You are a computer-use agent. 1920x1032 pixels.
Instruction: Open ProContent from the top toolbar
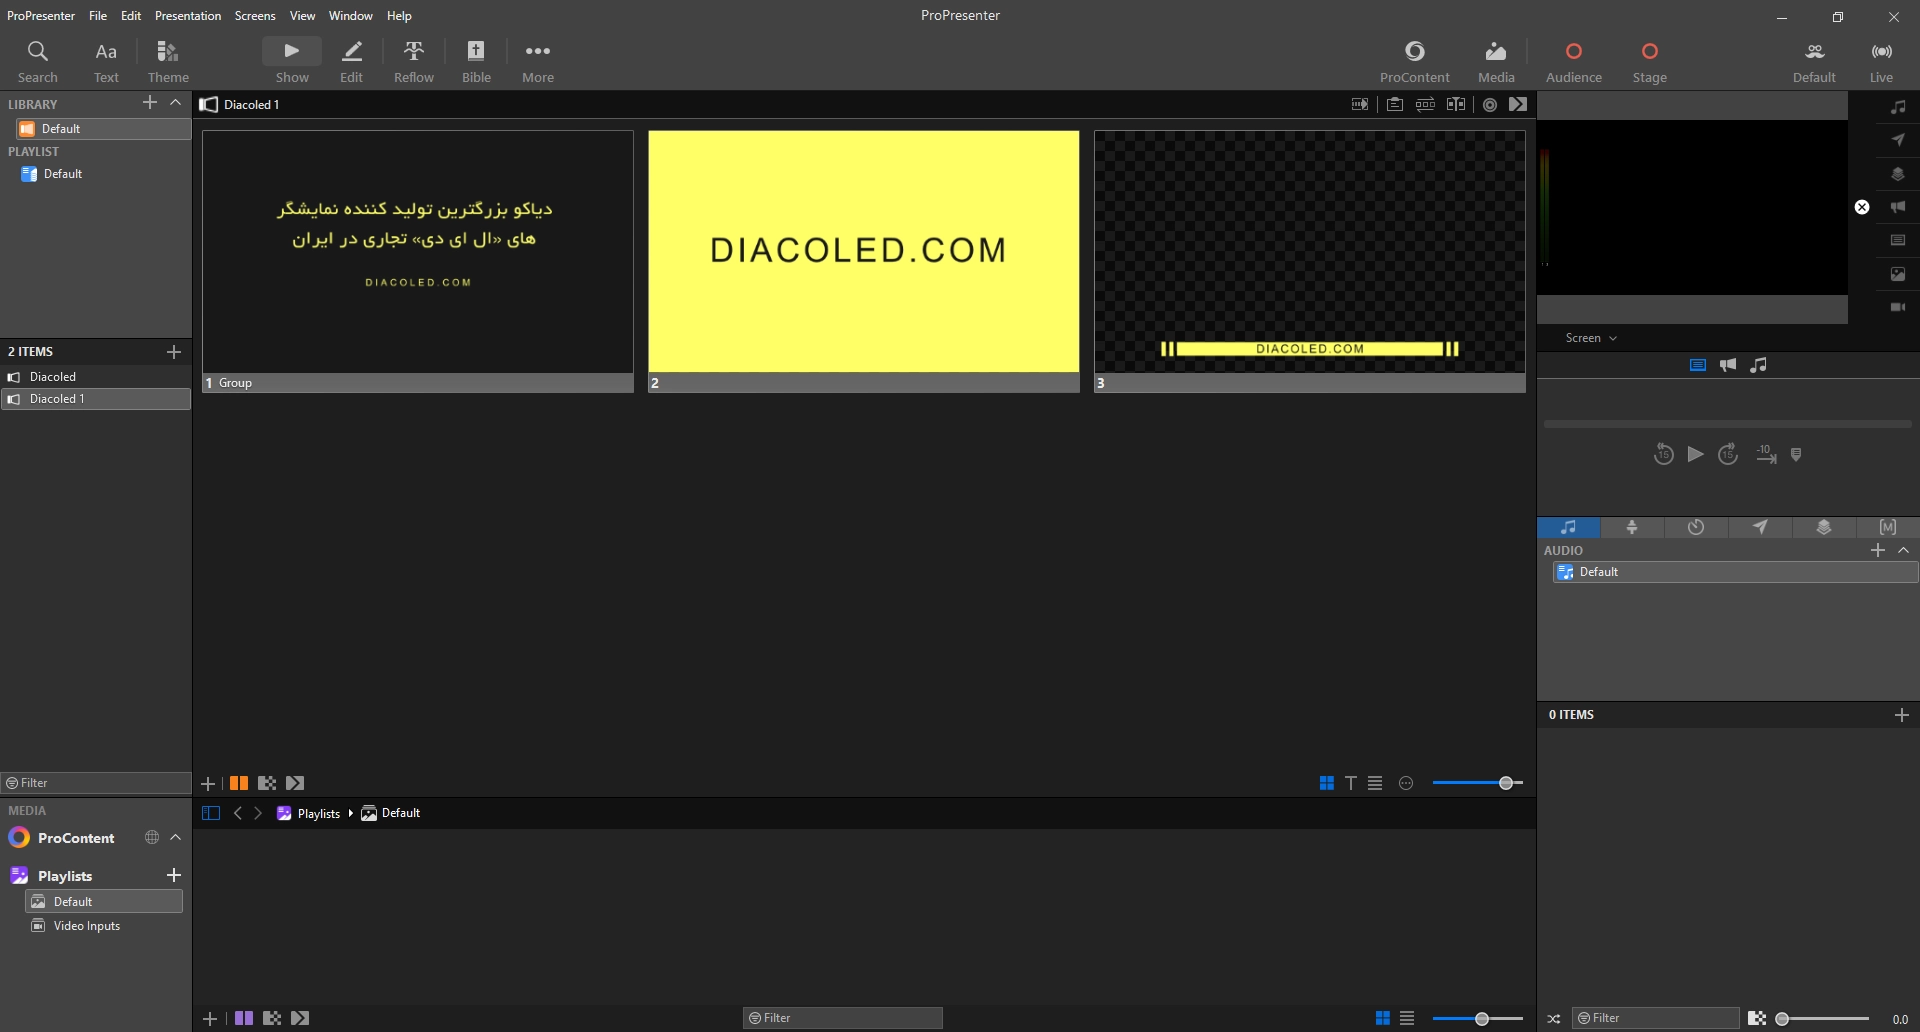tap(1415, 62)
